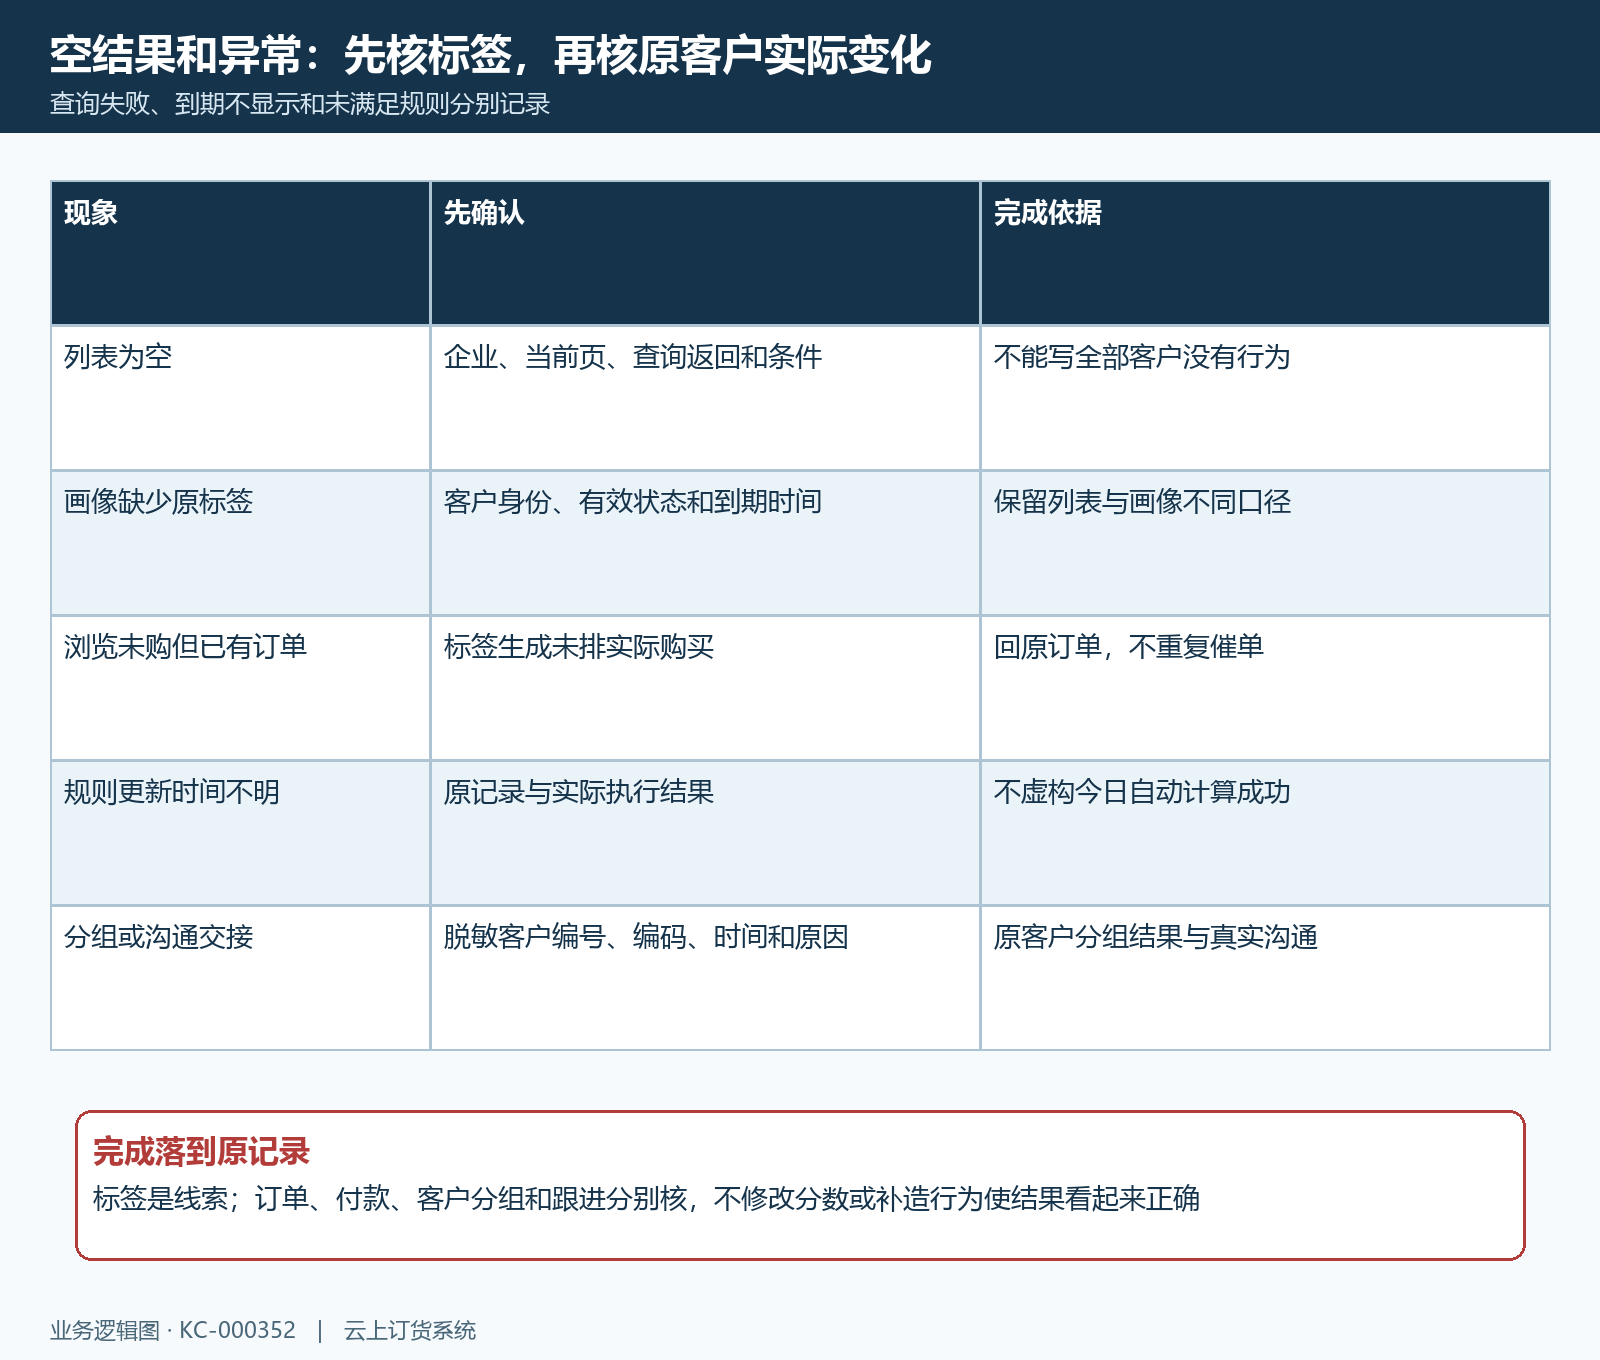
Task: Click the subtitle 查询失败、到期不显示和未满足规则分别记录
Action: click(x=300, y=104)
